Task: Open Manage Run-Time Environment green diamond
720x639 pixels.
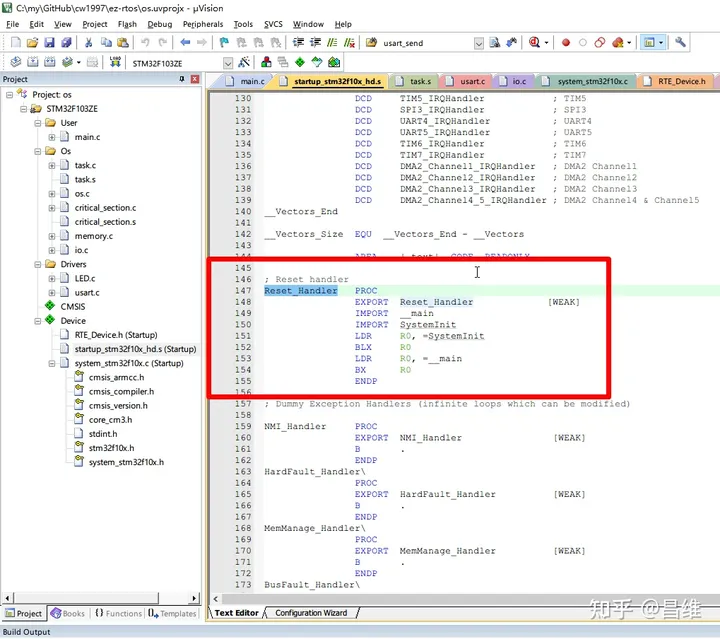Action: (x=300, y=62)
